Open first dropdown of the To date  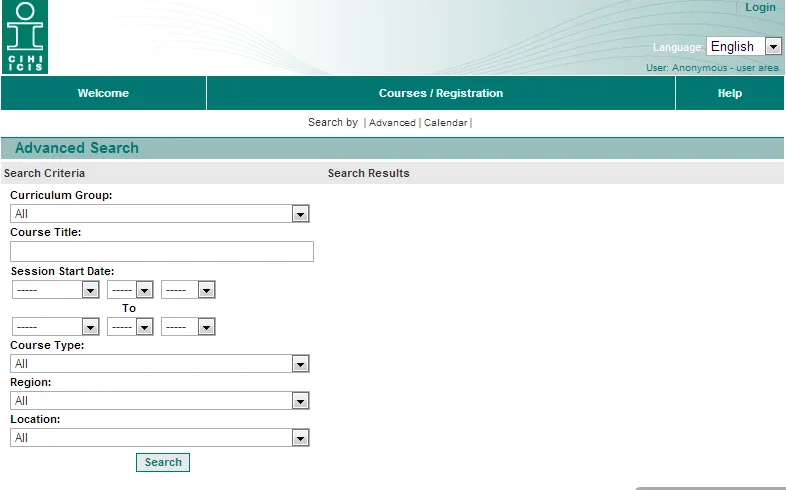tap(56, 327)
